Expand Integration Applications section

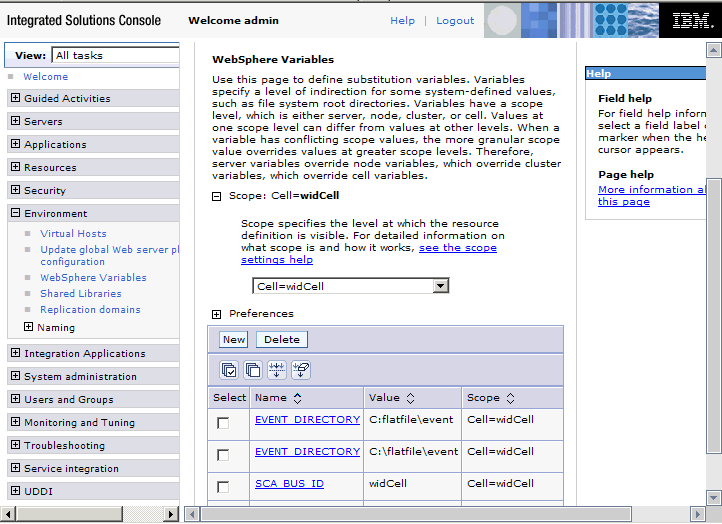[x=16, y=353]
